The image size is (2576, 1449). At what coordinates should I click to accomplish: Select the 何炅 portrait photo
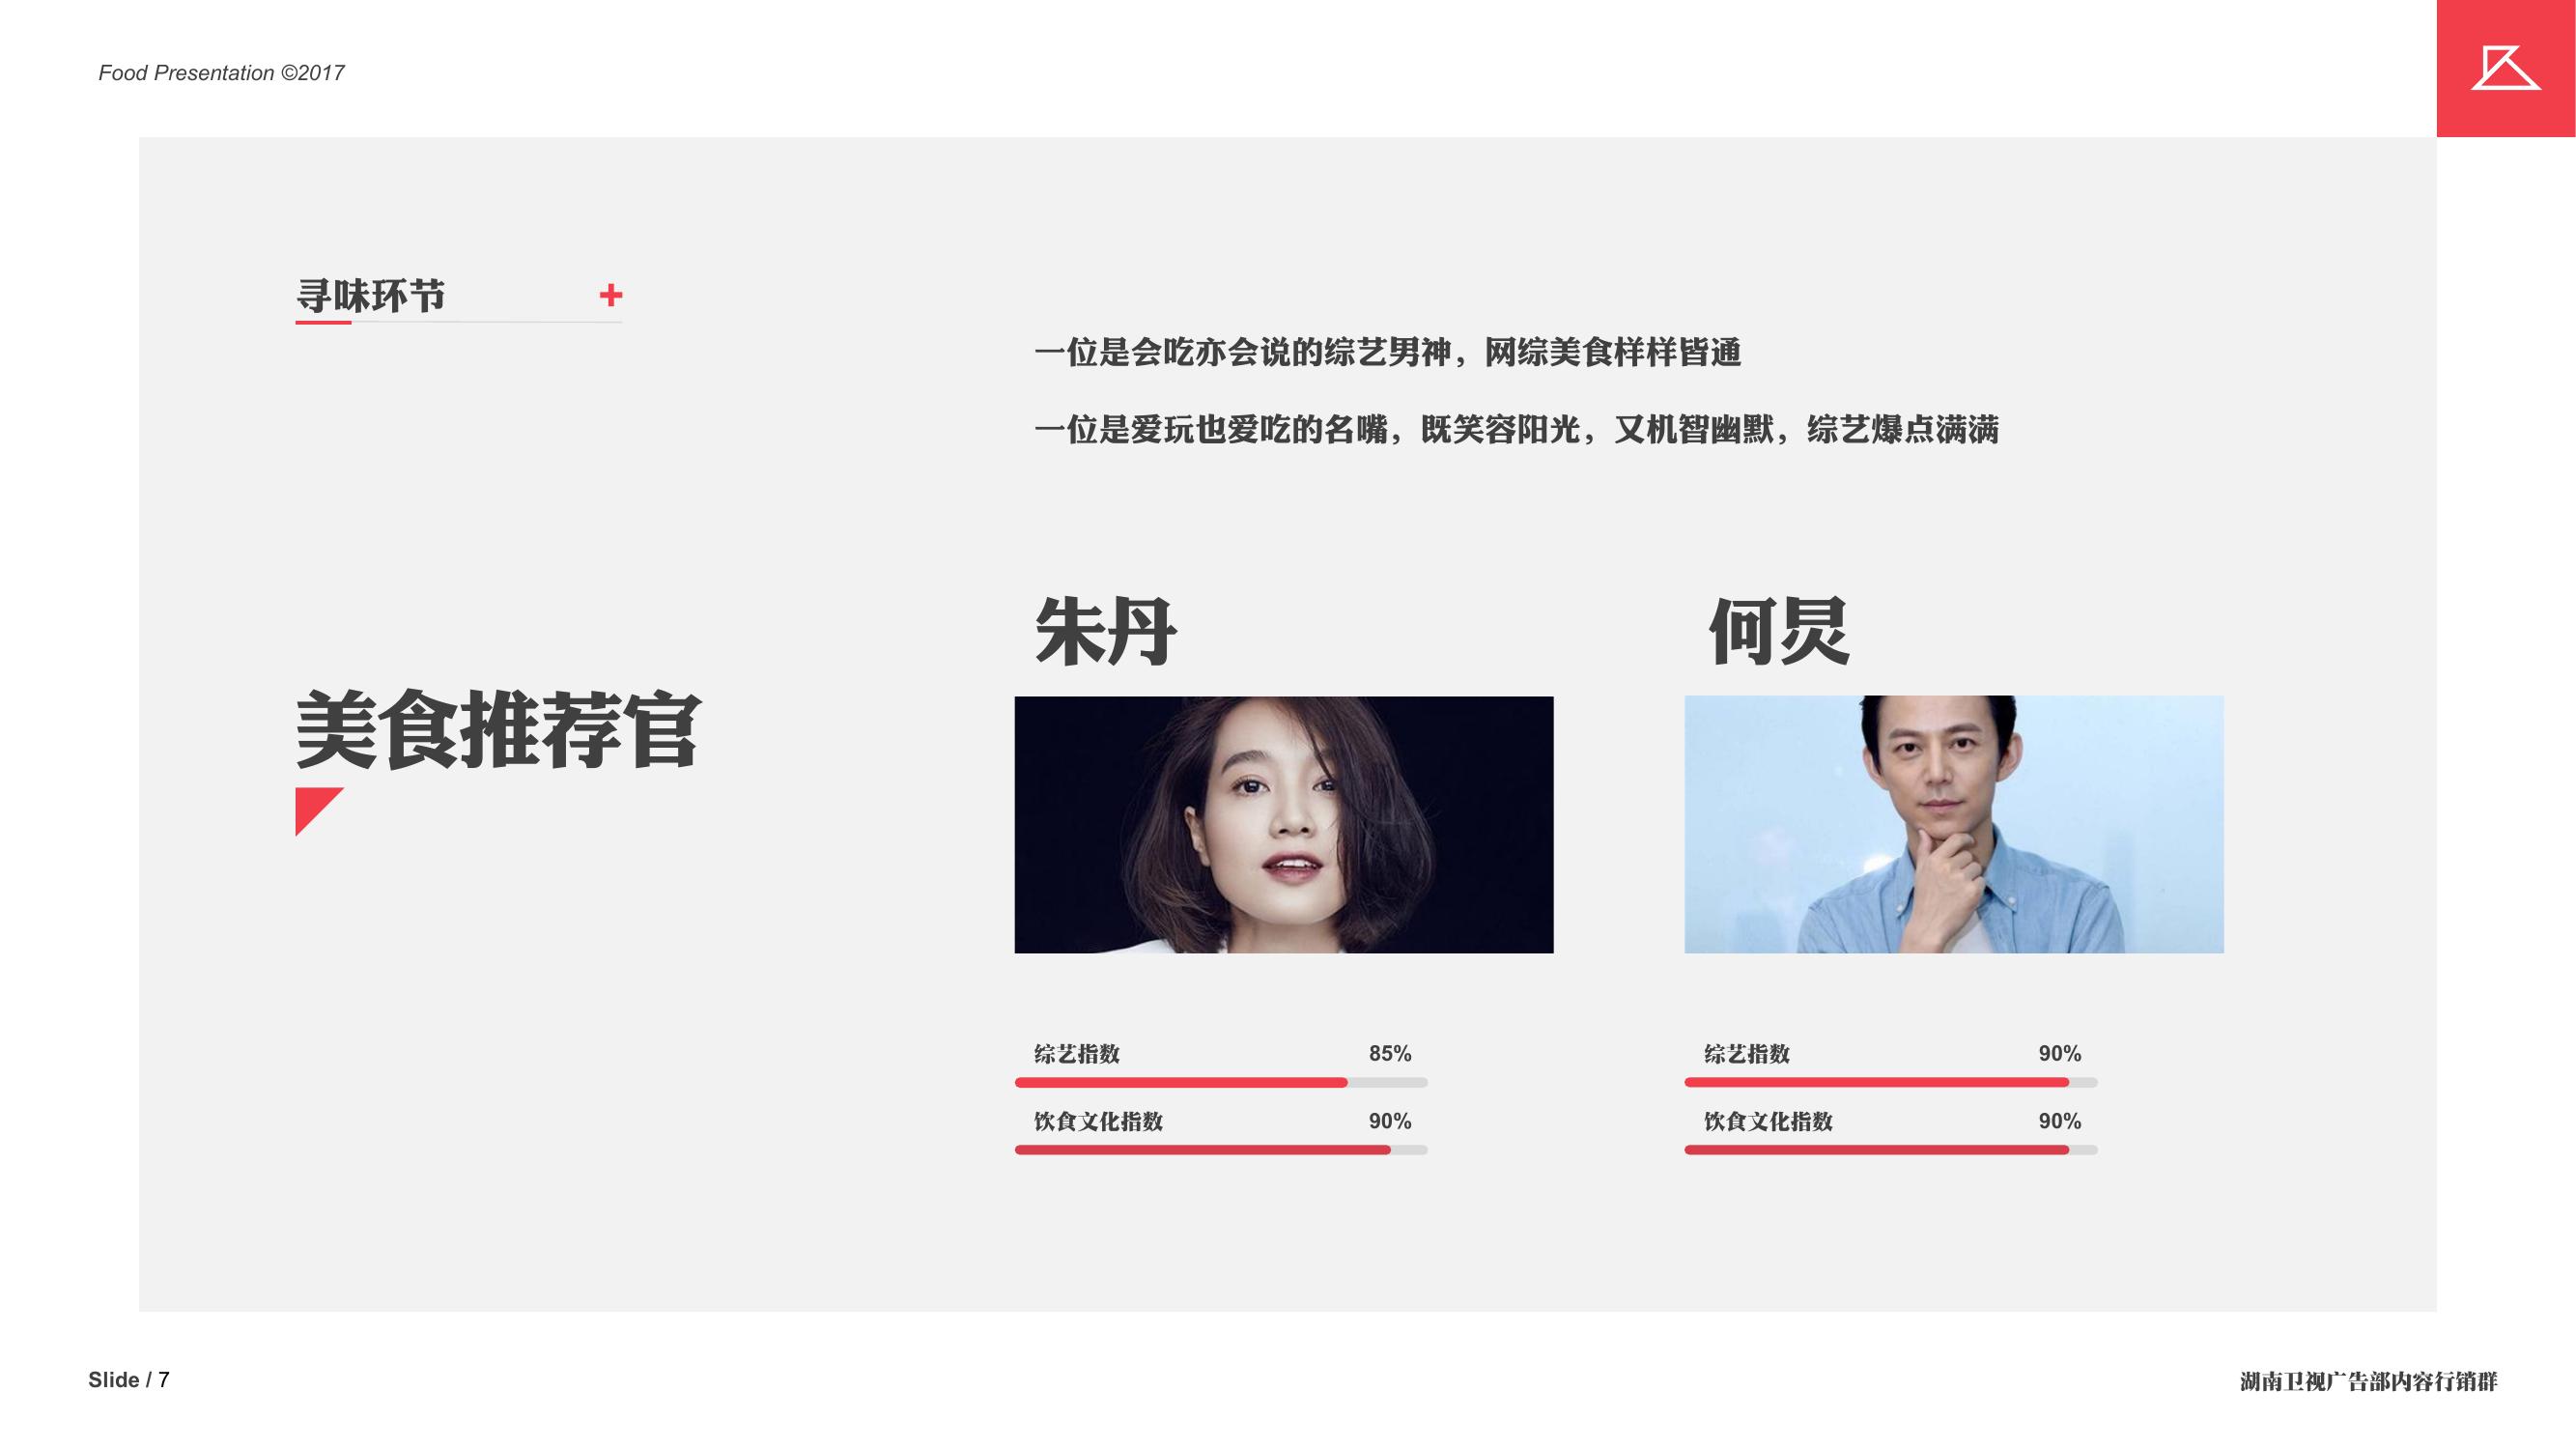(x=1954, y=825)
